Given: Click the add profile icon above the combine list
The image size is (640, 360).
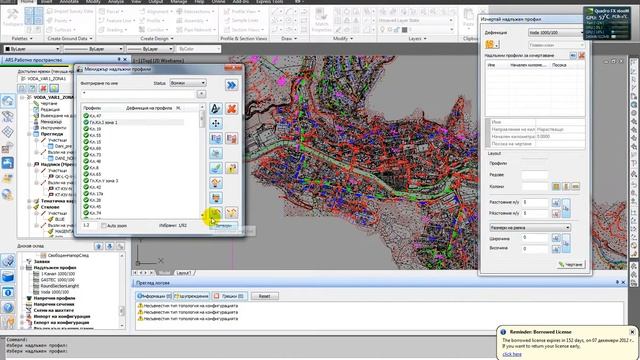Looking at the screenshot, I should point(573,56).
